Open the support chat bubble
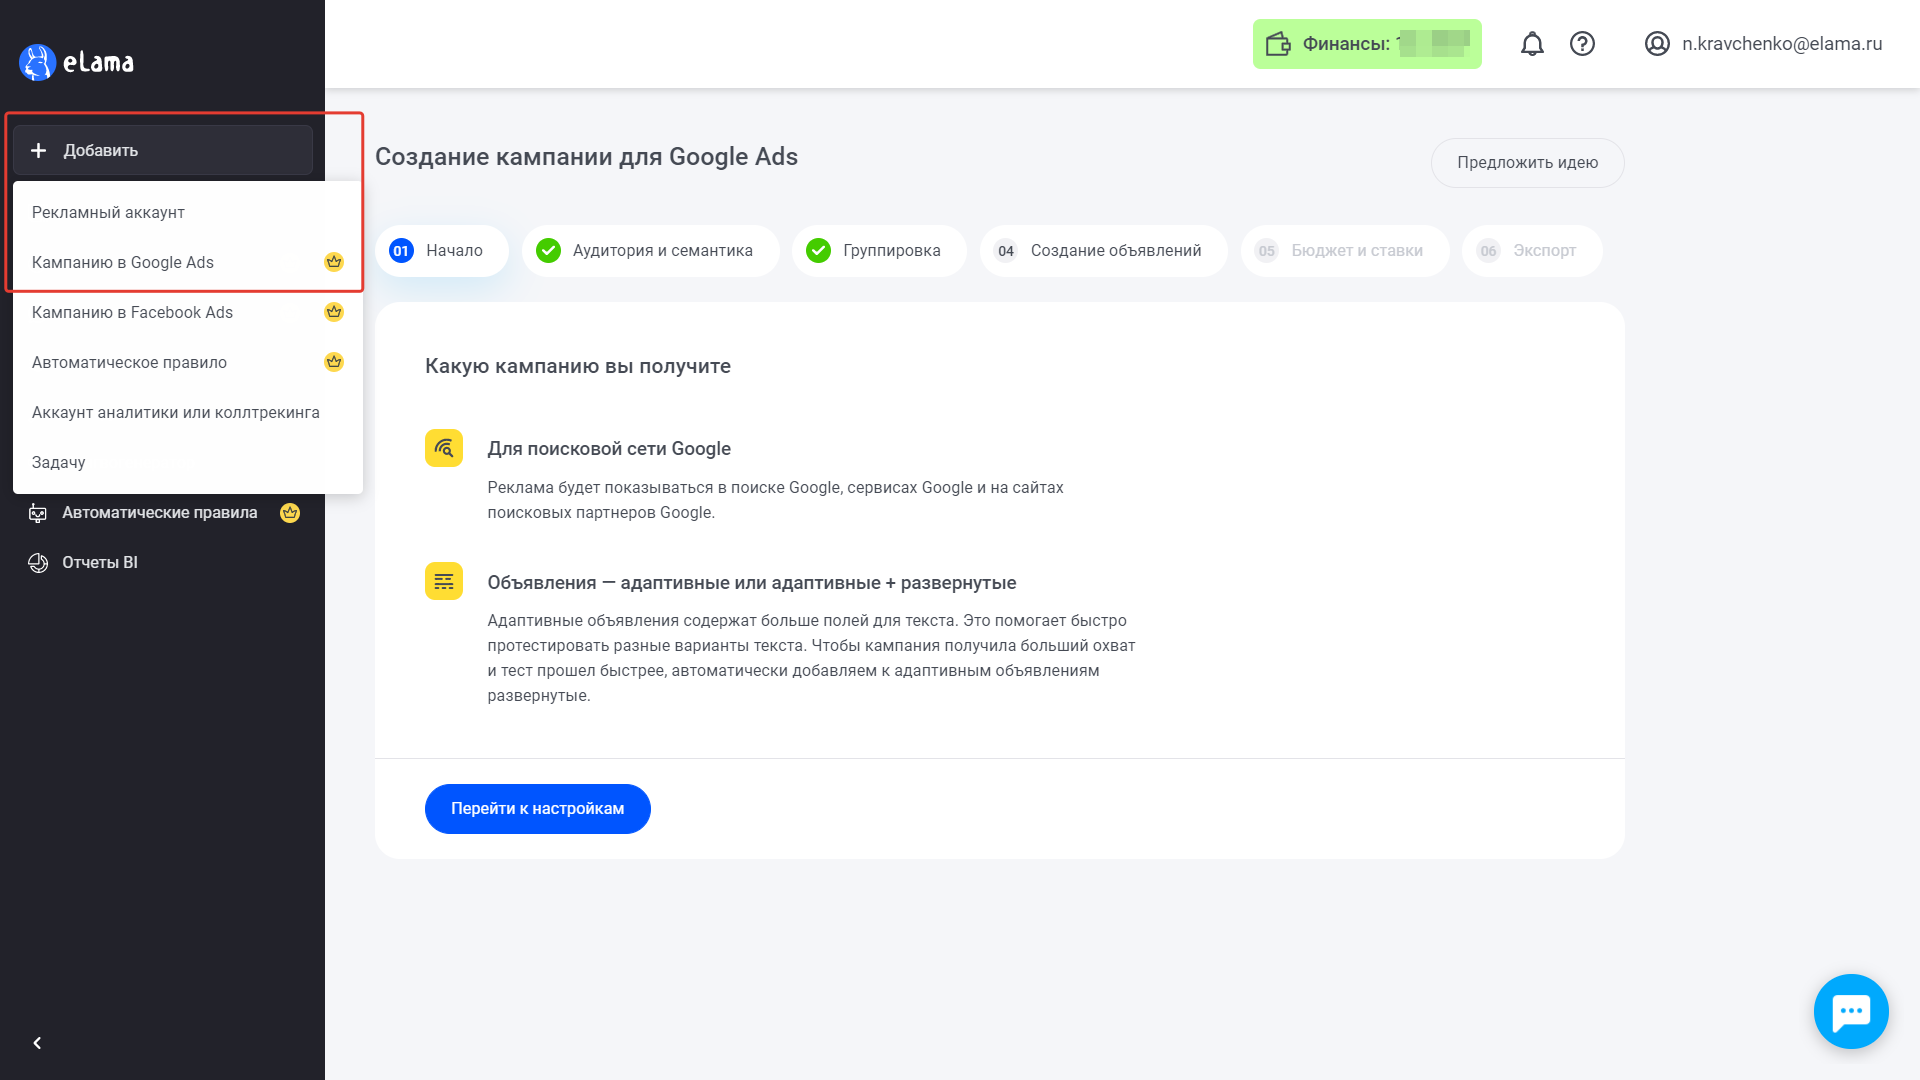 tap(1851, 1011)
